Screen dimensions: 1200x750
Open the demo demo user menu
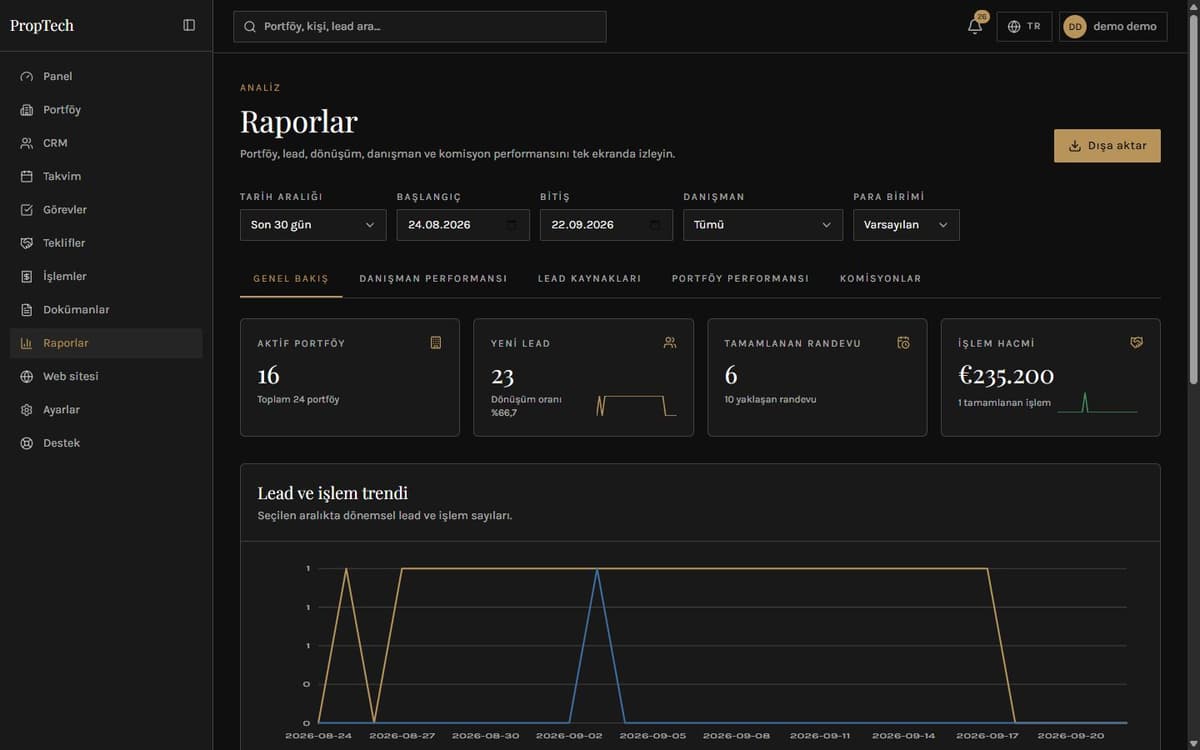click(1114, 27)
